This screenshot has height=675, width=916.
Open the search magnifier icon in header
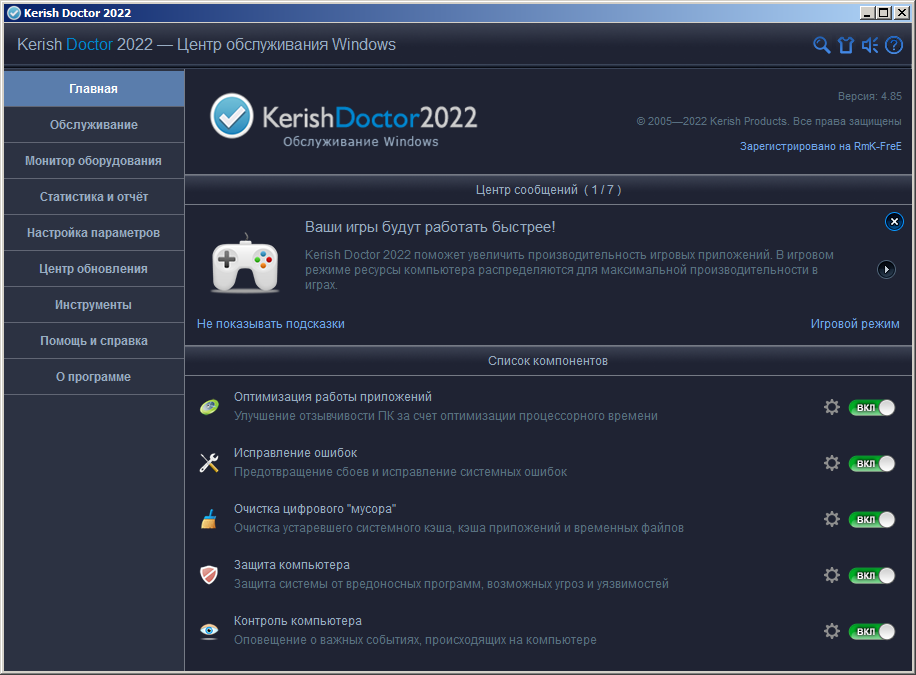821,45
